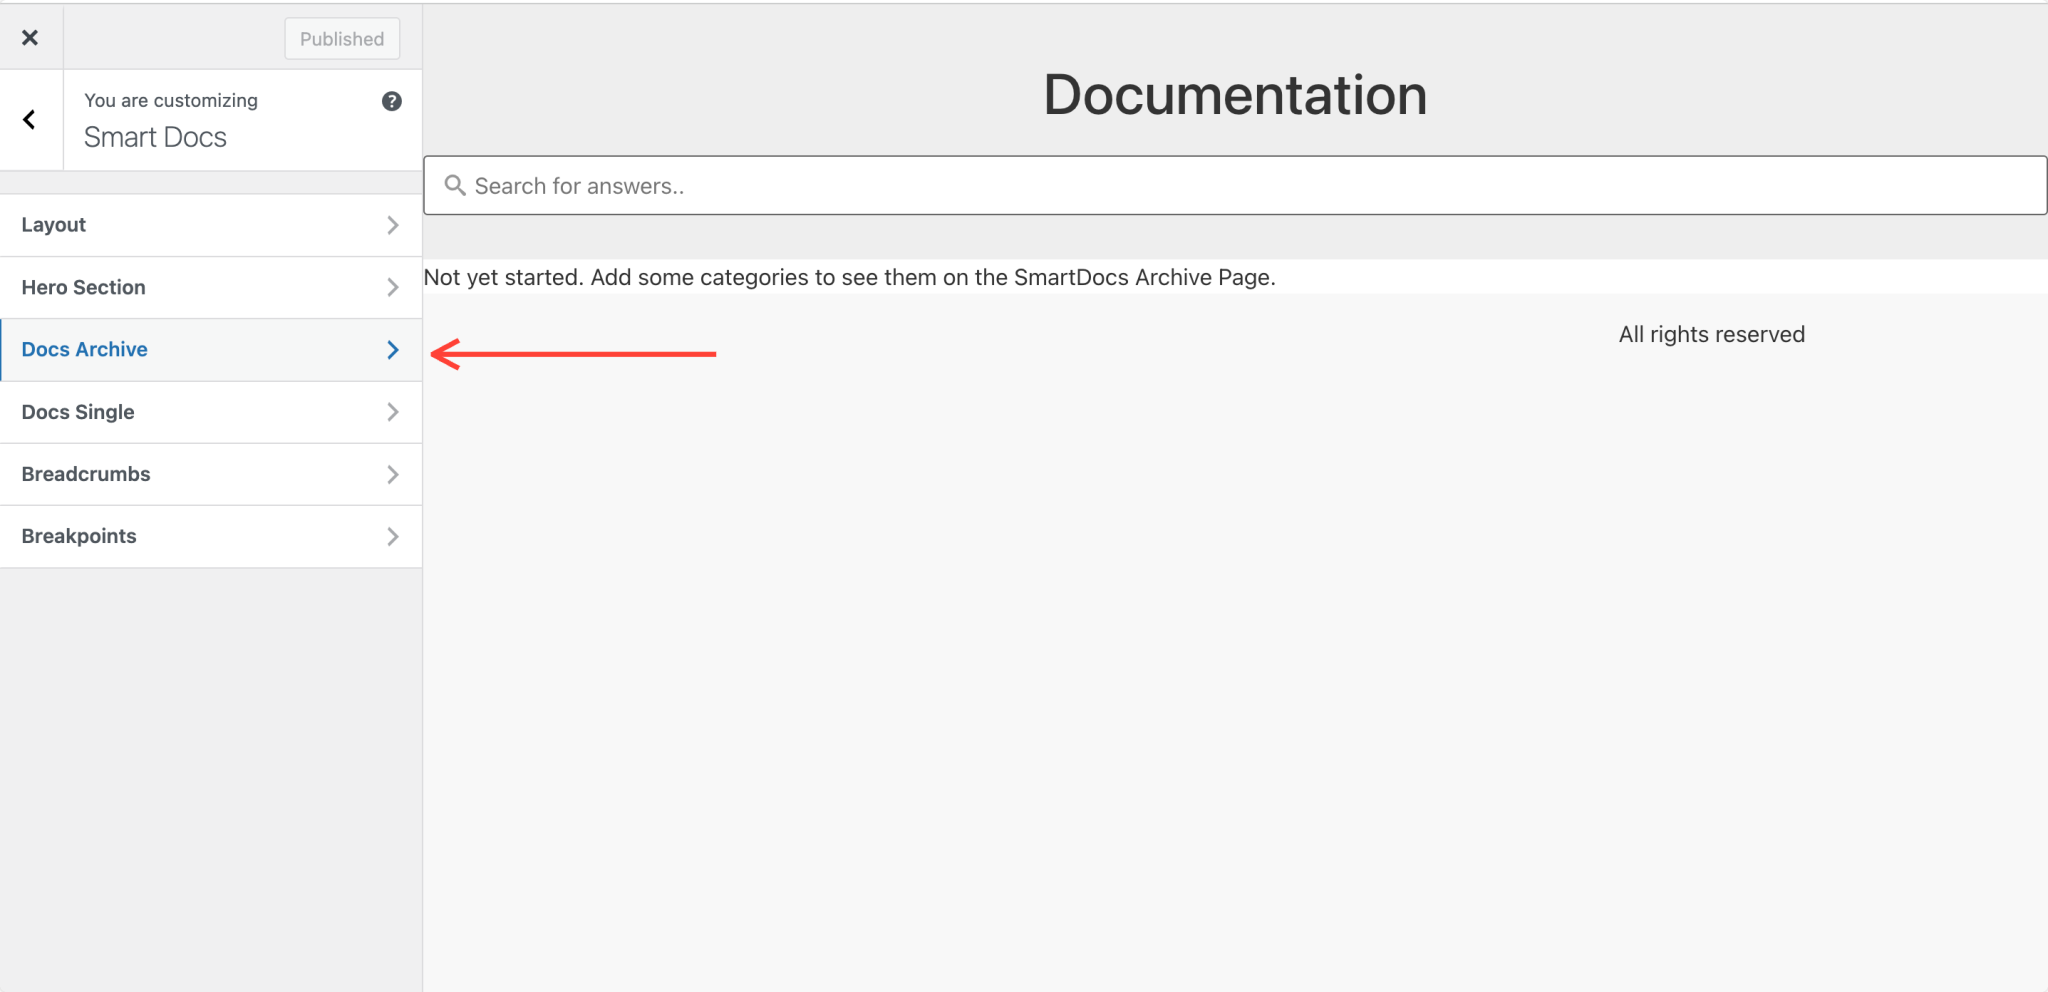Open the Docs Archive section
Image resolution: width=2048 pixels, height=992 pixels.
[211, 350]
